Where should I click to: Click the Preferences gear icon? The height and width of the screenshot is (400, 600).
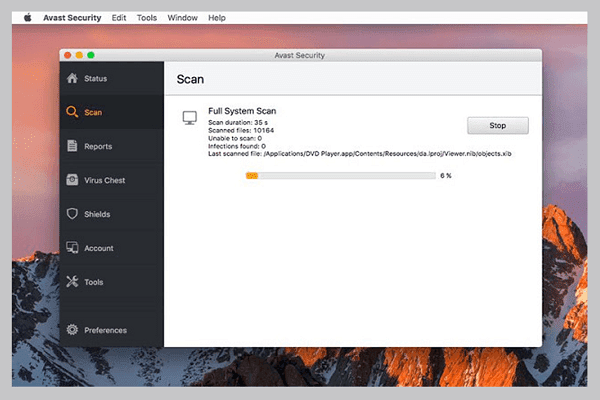coord(72,330)
